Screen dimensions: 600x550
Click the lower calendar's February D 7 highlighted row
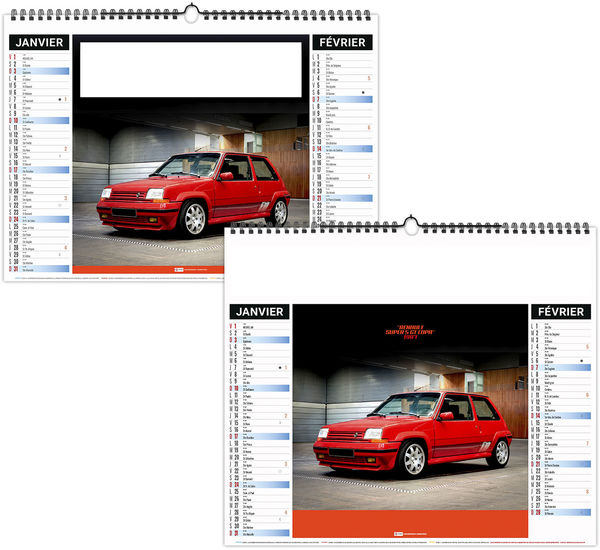point(561,367)
